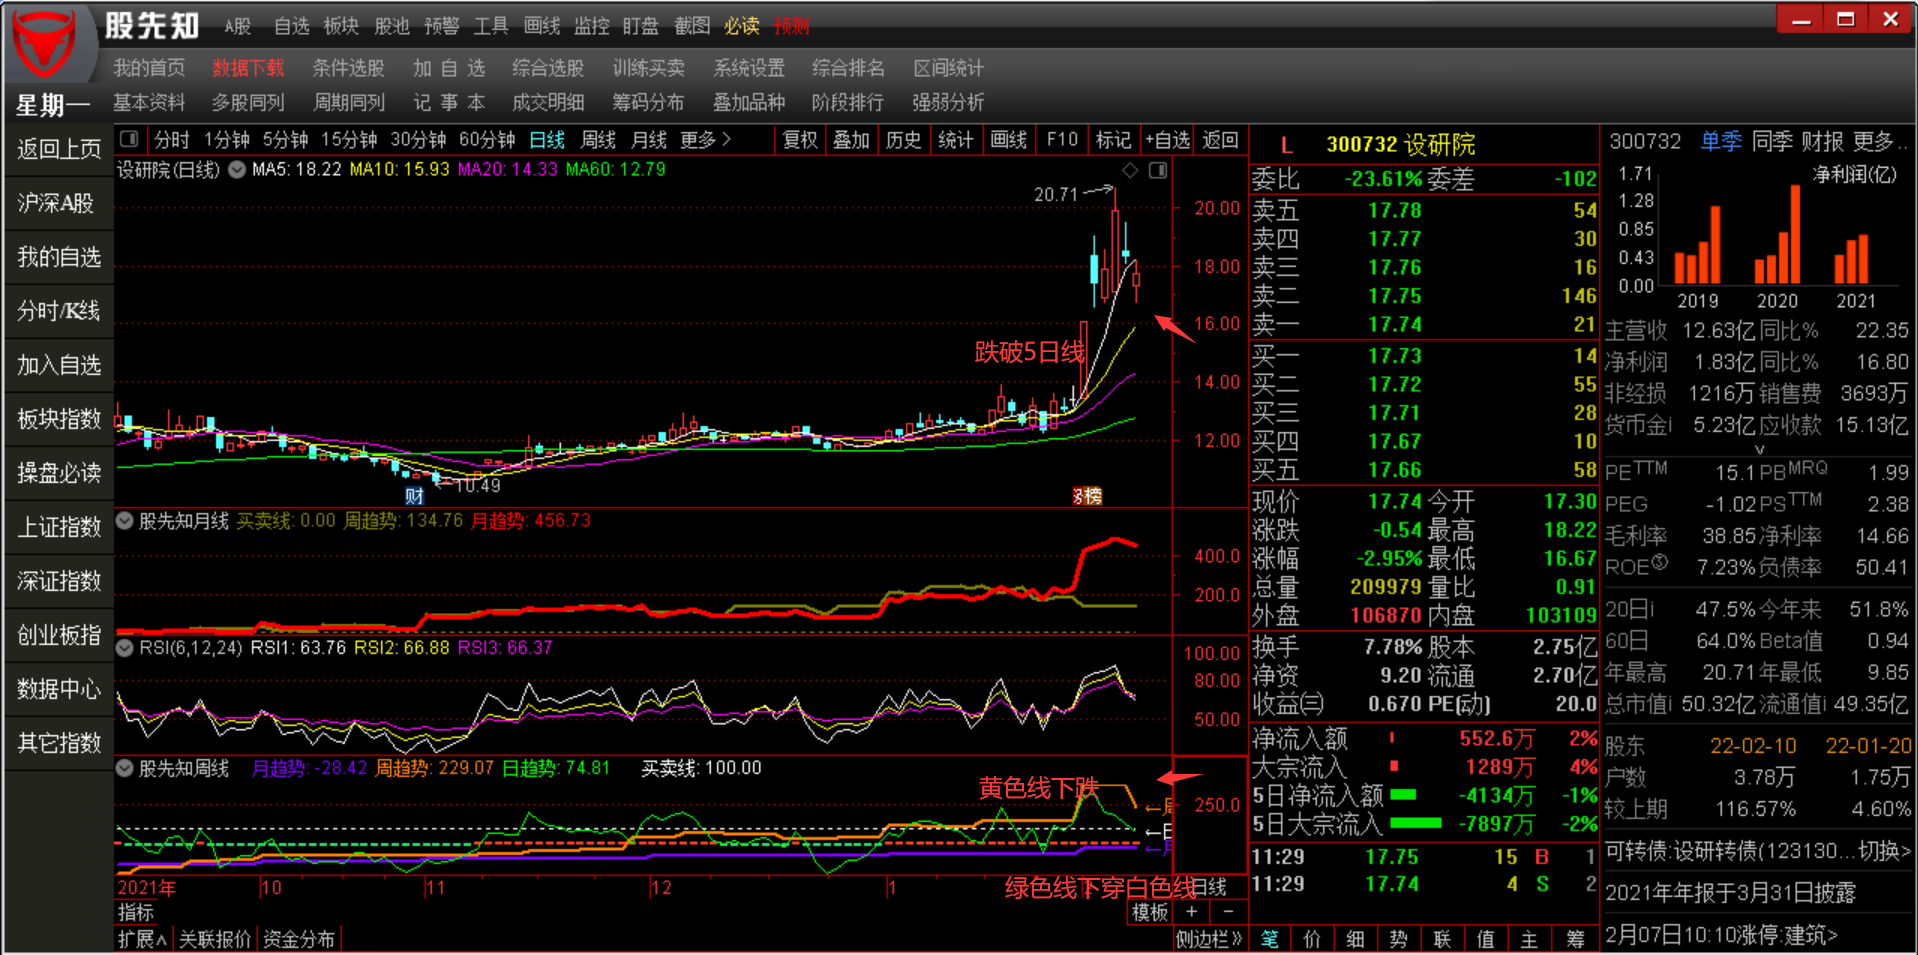The height and width of the screenshot is (955, 1918).
Task: Click the 叠加 toolbar button
Action: [852, 140]
